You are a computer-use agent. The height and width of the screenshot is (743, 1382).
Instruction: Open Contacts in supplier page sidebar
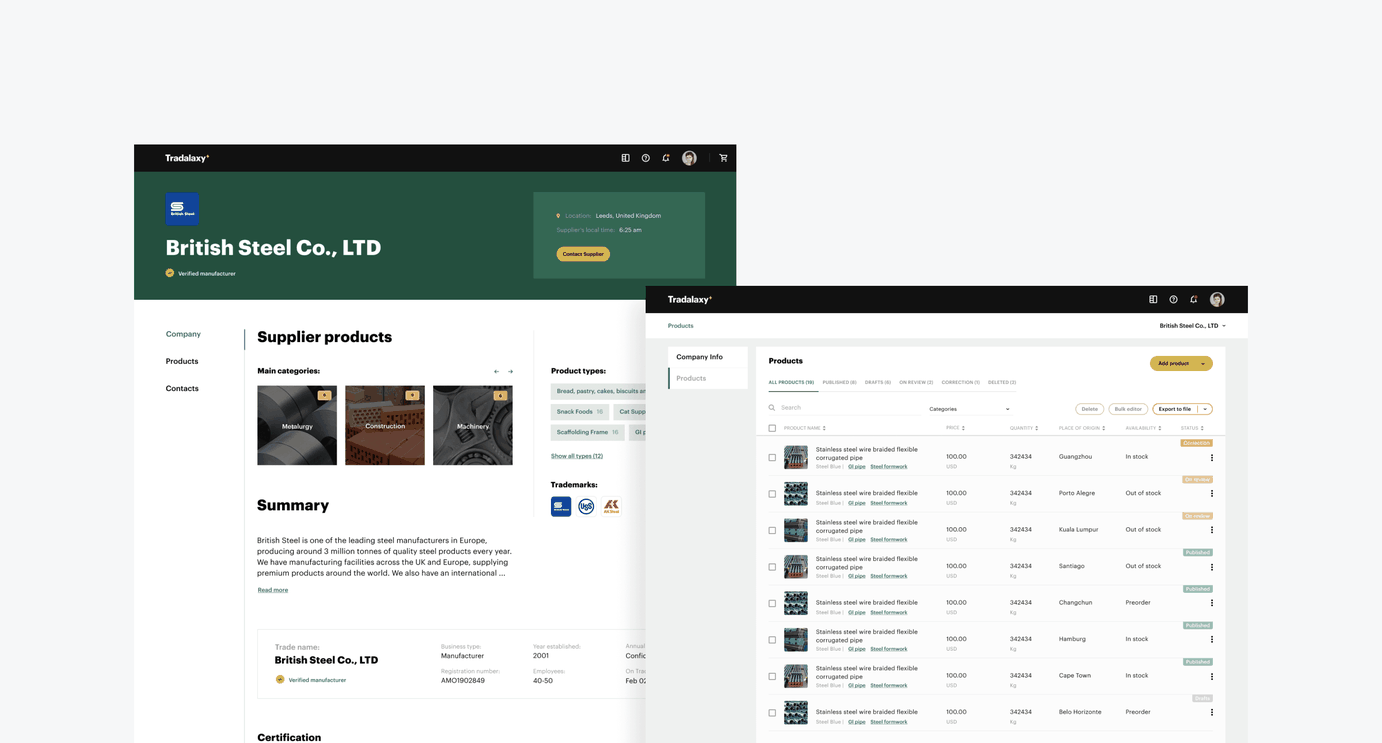182,388
